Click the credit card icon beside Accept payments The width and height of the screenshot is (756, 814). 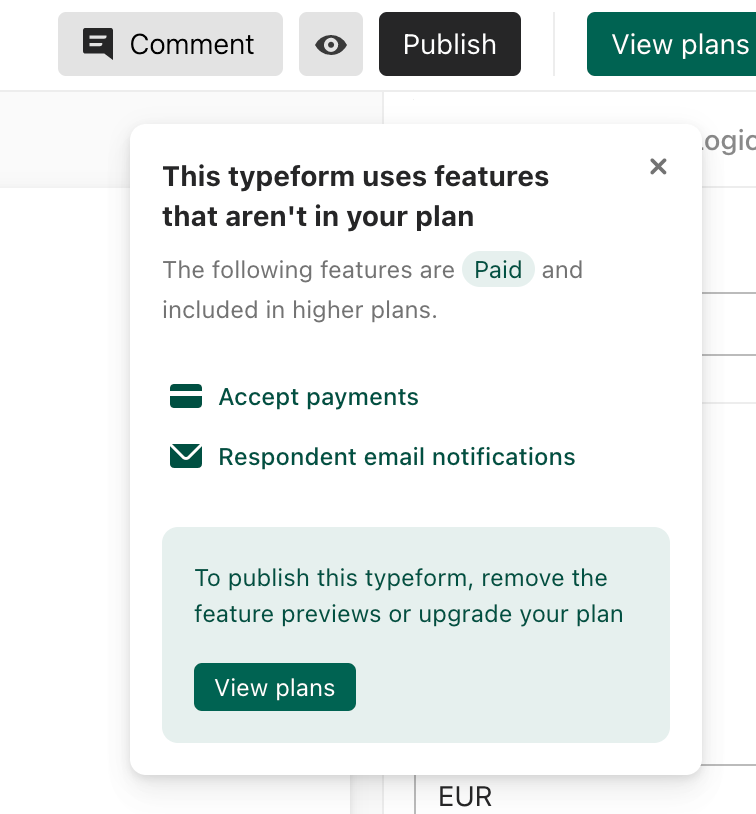[186, 396]
